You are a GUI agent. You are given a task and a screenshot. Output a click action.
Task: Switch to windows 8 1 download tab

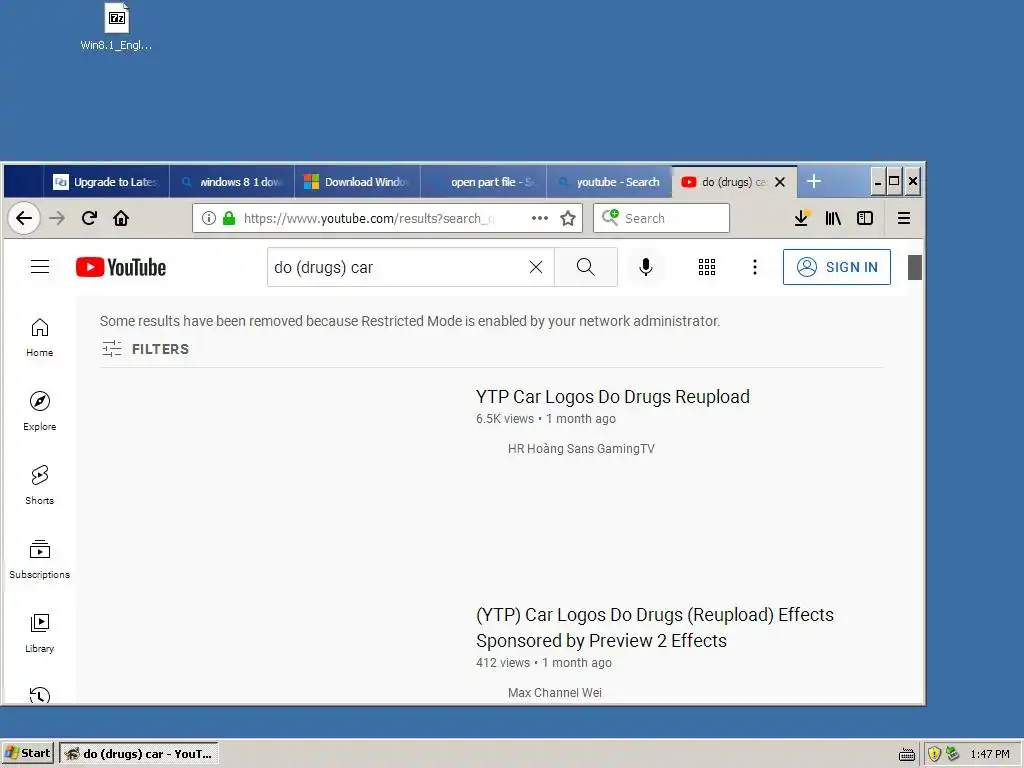coord(232,182)
